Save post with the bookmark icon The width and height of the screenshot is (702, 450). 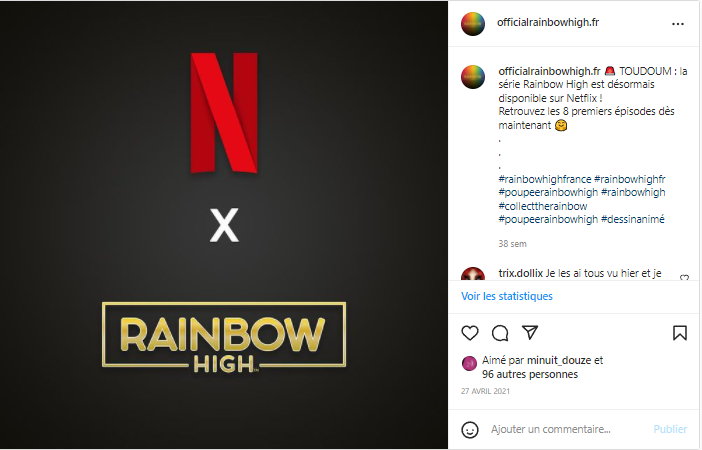(x=680, y=333)
